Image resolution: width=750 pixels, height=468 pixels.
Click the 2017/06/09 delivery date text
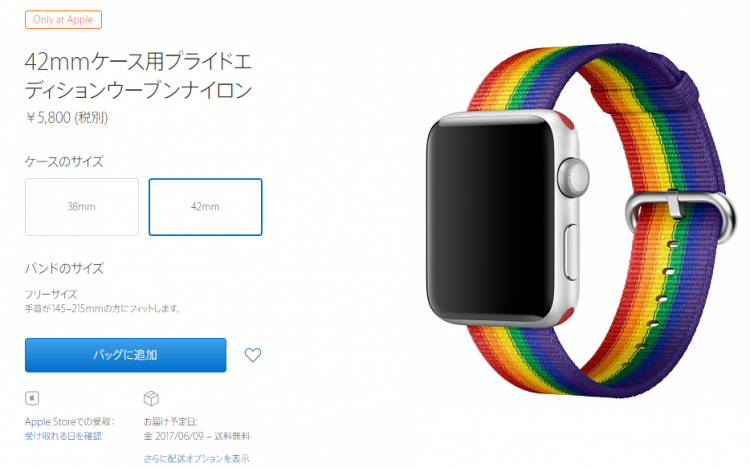pyautogui.click(x=179, y=436)
